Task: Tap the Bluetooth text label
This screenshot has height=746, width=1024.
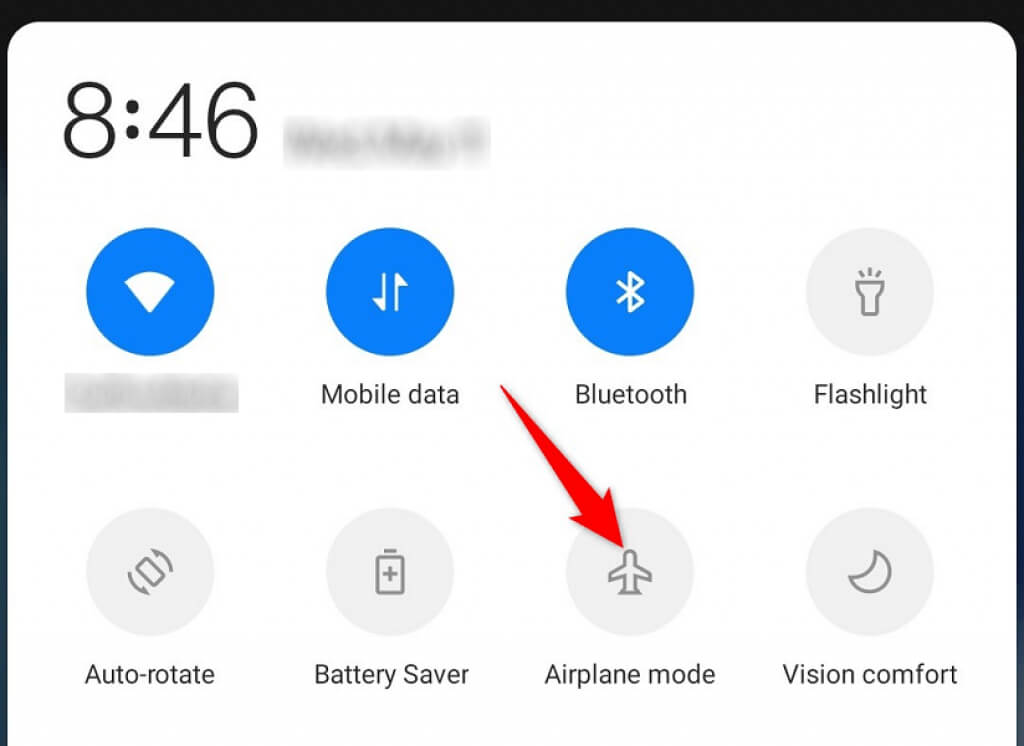Action: 631,395
